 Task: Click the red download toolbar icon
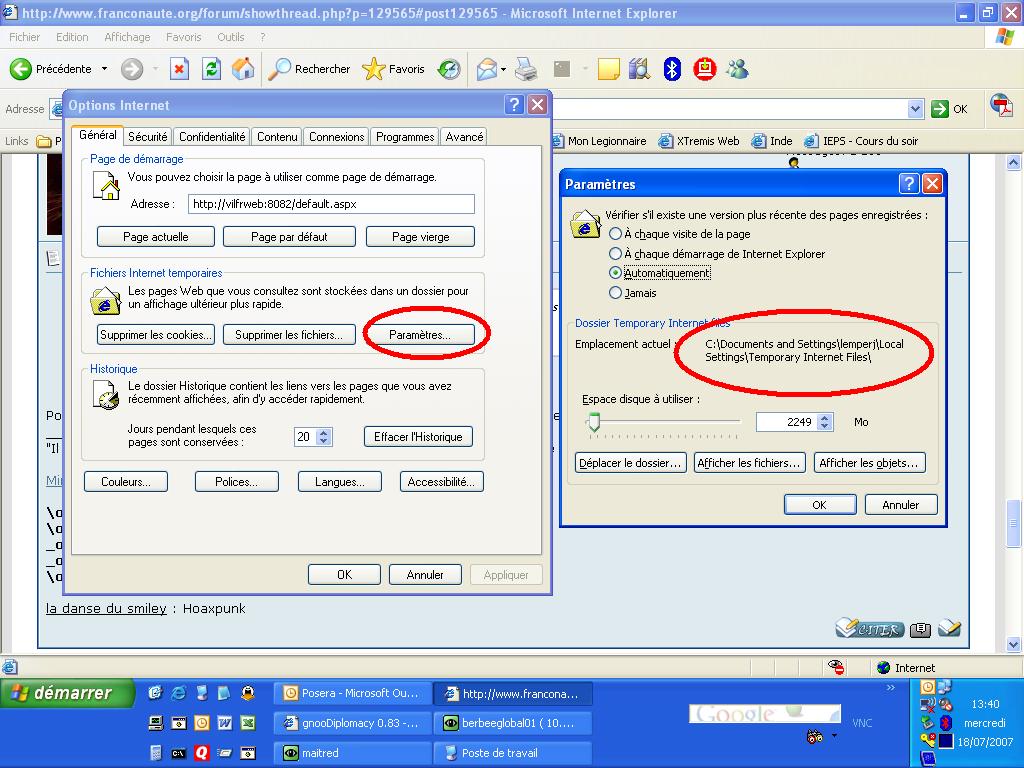[705, 69]
